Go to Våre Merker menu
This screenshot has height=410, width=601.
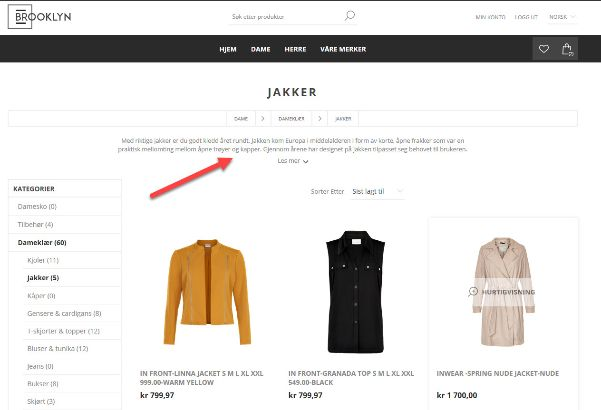pos(343,49)
